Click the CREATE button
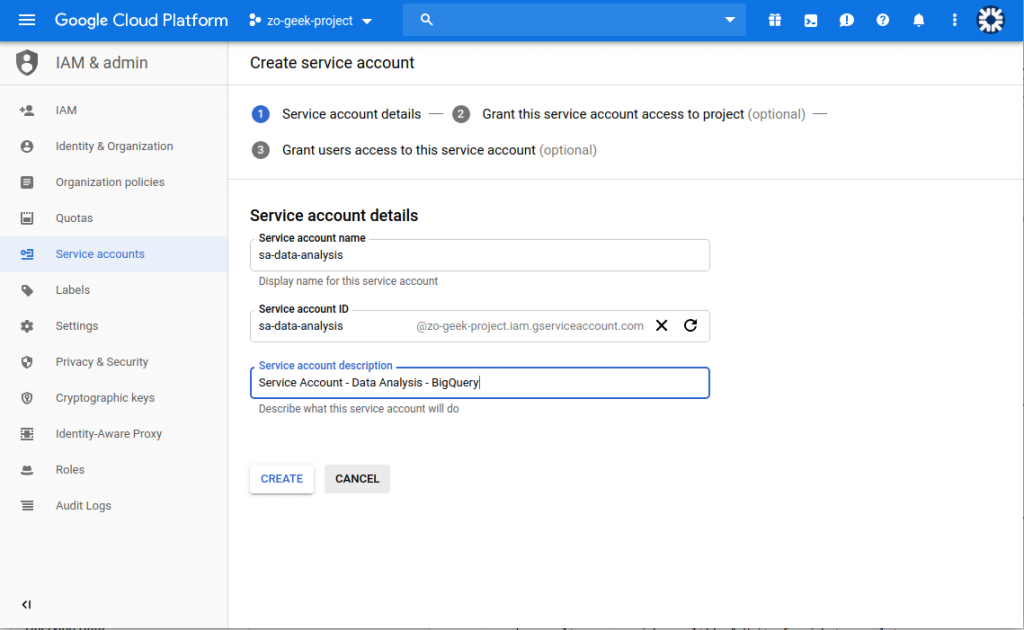Screen dimensions: 1024x630 (281, 479)
